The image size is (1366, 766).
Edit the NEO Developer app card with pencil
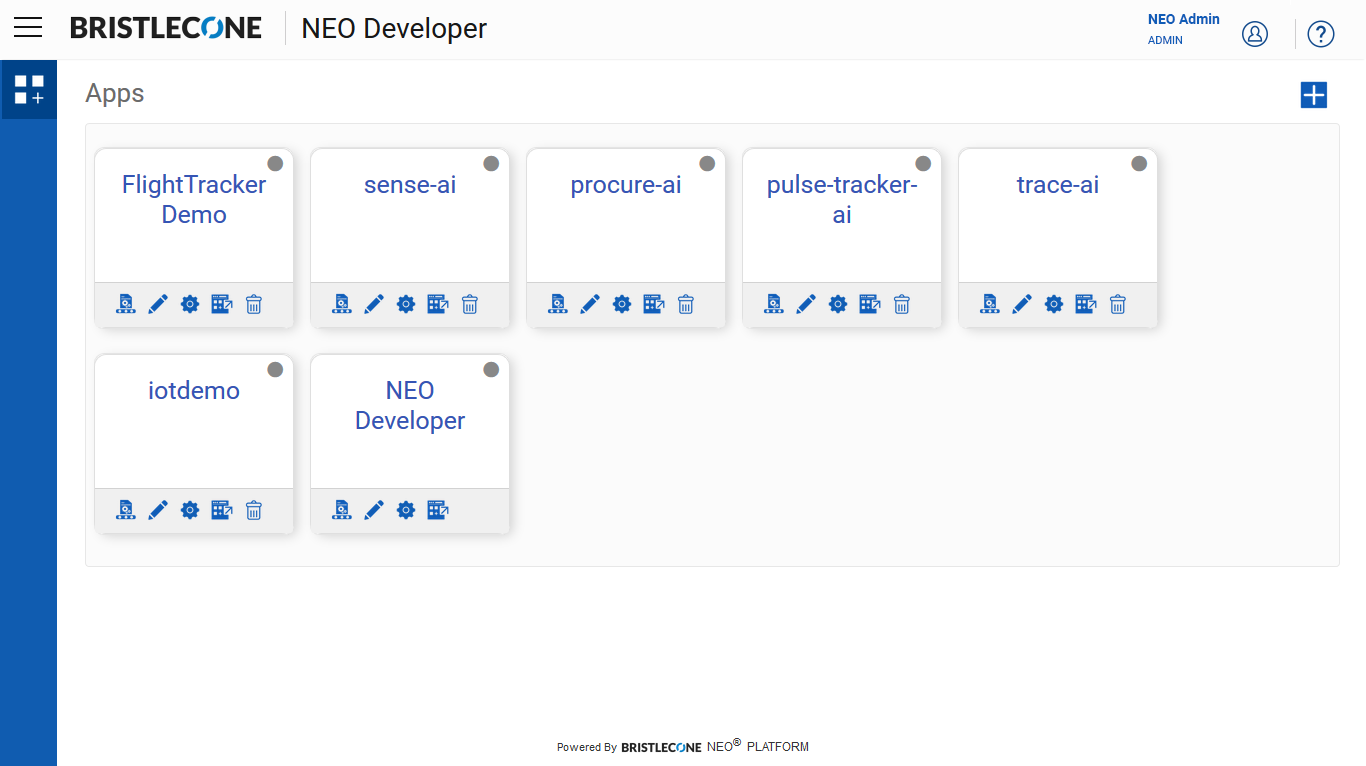click(x=374, y=510)
